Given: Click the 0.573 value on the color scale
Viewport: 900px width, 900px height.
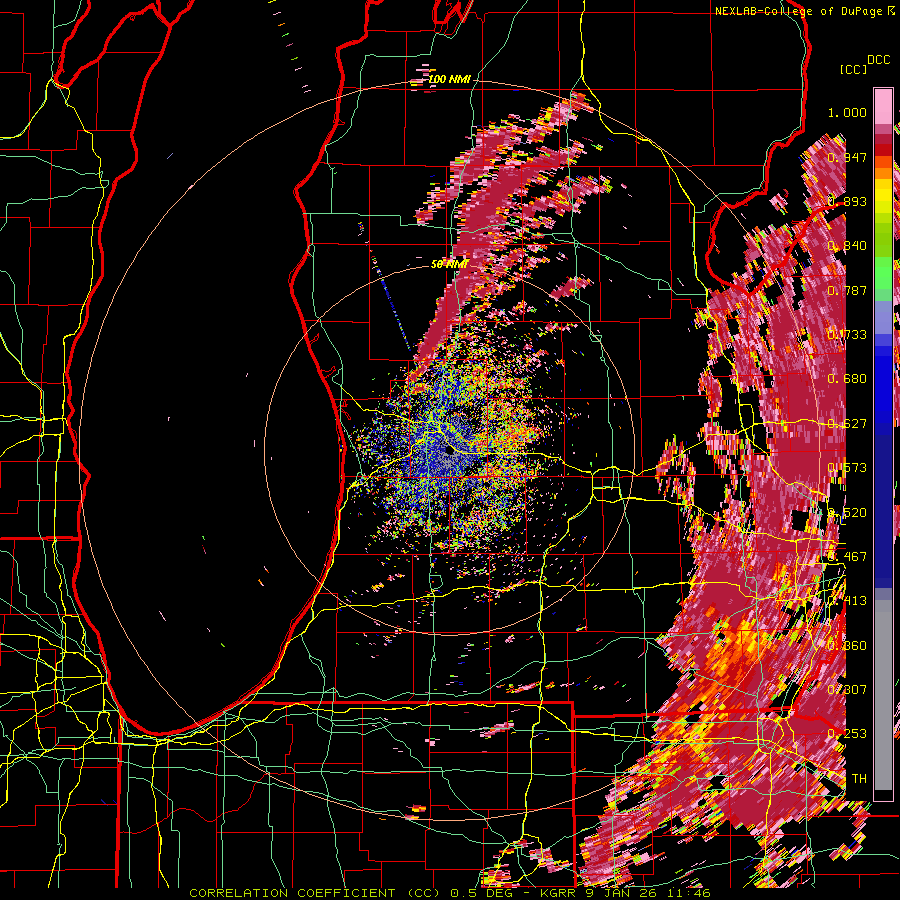Looking at the screenshot, I should click(x=847, y=468).
